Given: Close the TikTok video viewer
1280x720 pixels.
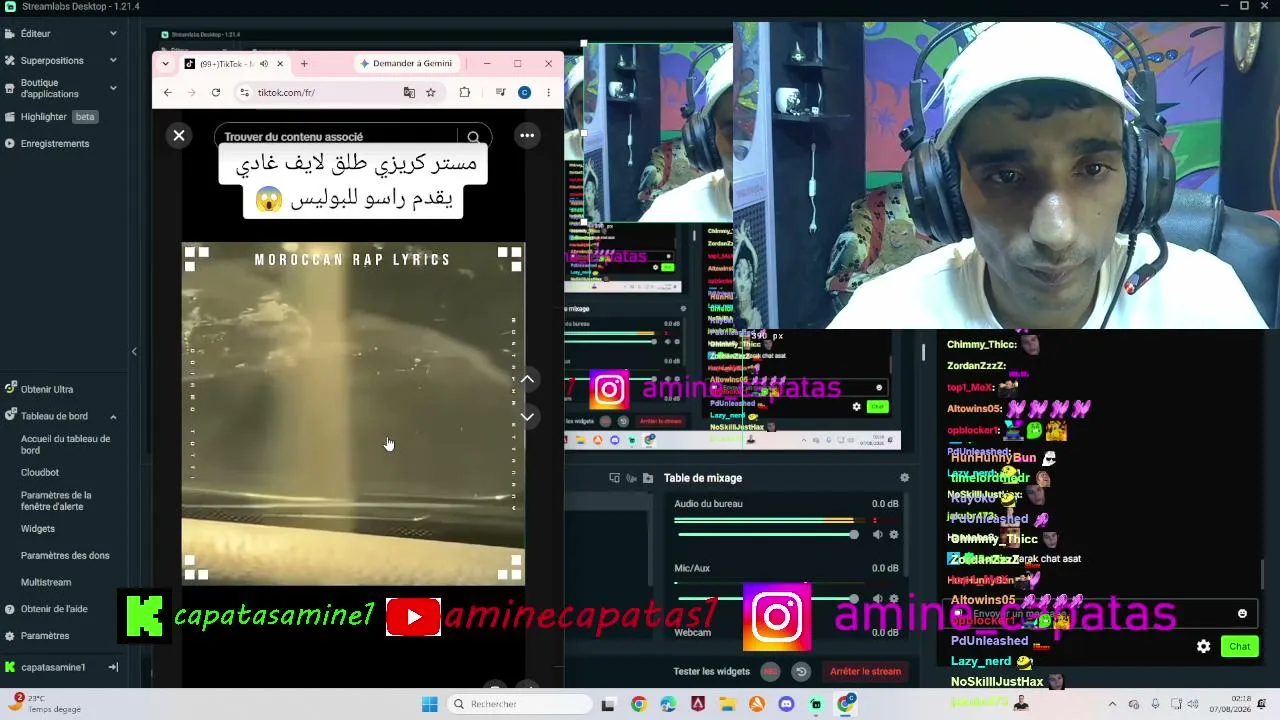Looking at the screenshot, I should point(179,136).
